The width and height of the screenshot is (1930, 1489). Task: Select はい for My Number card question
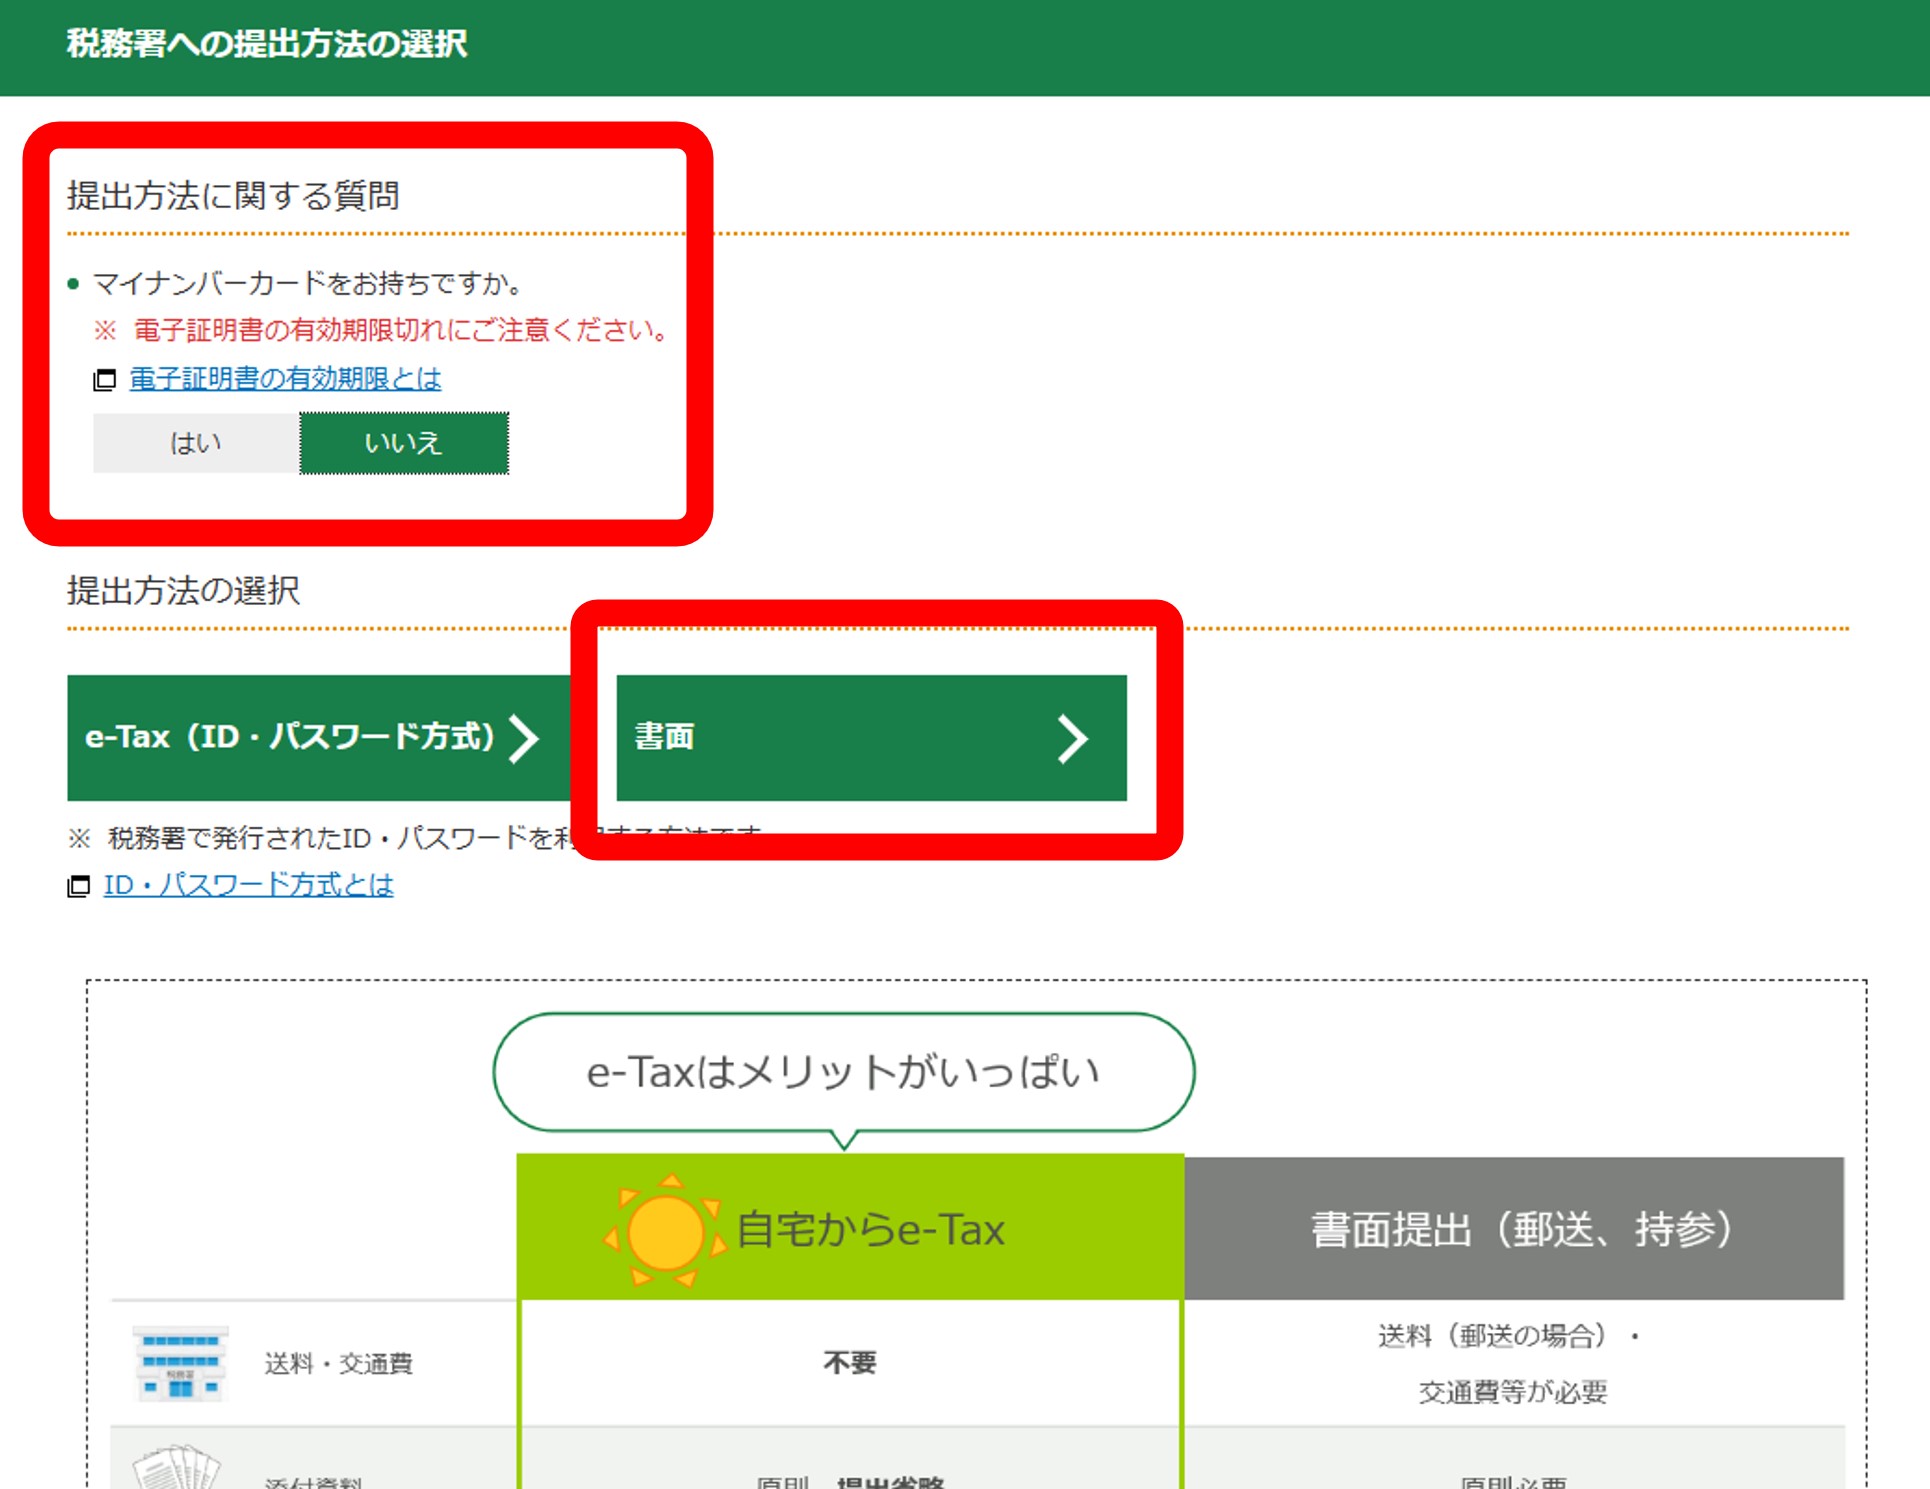pyautogui.click(x=196, y=443)
